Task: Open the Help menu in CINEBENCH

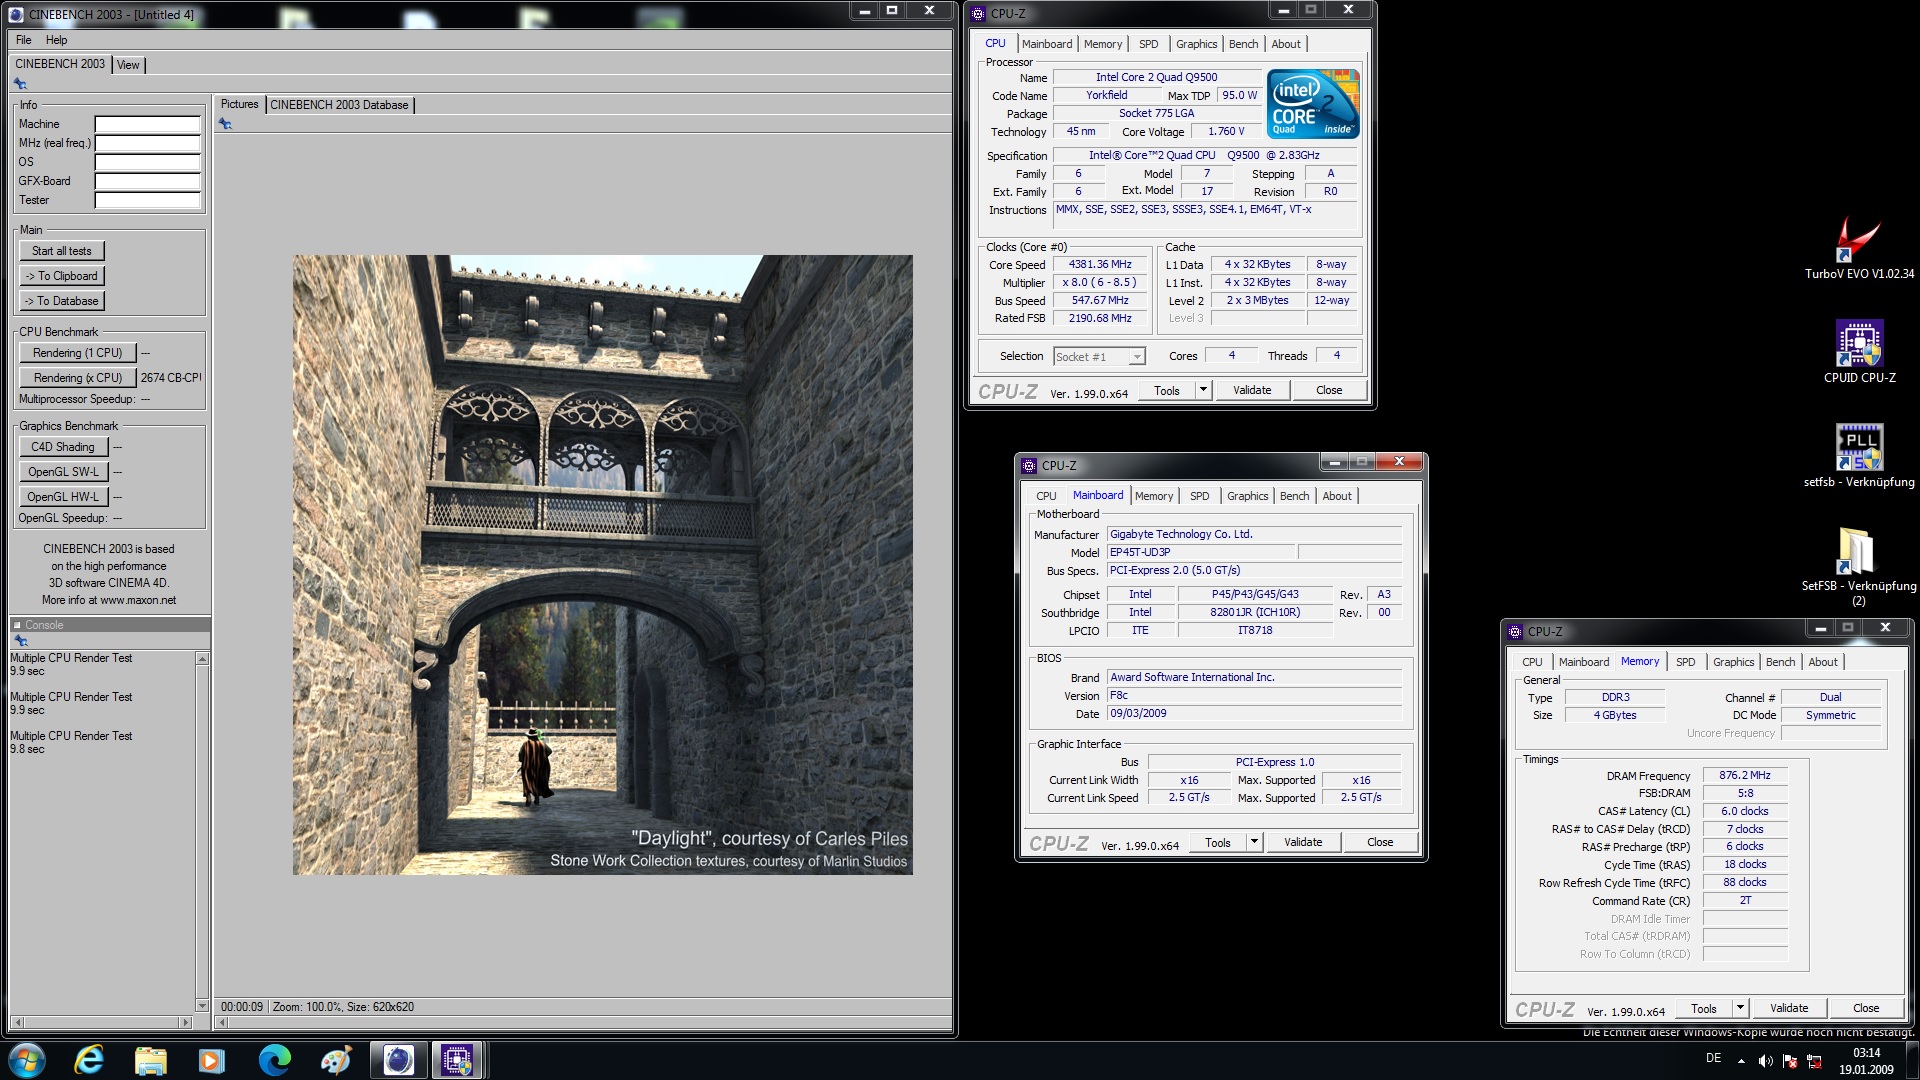Action: pos(57,40)
